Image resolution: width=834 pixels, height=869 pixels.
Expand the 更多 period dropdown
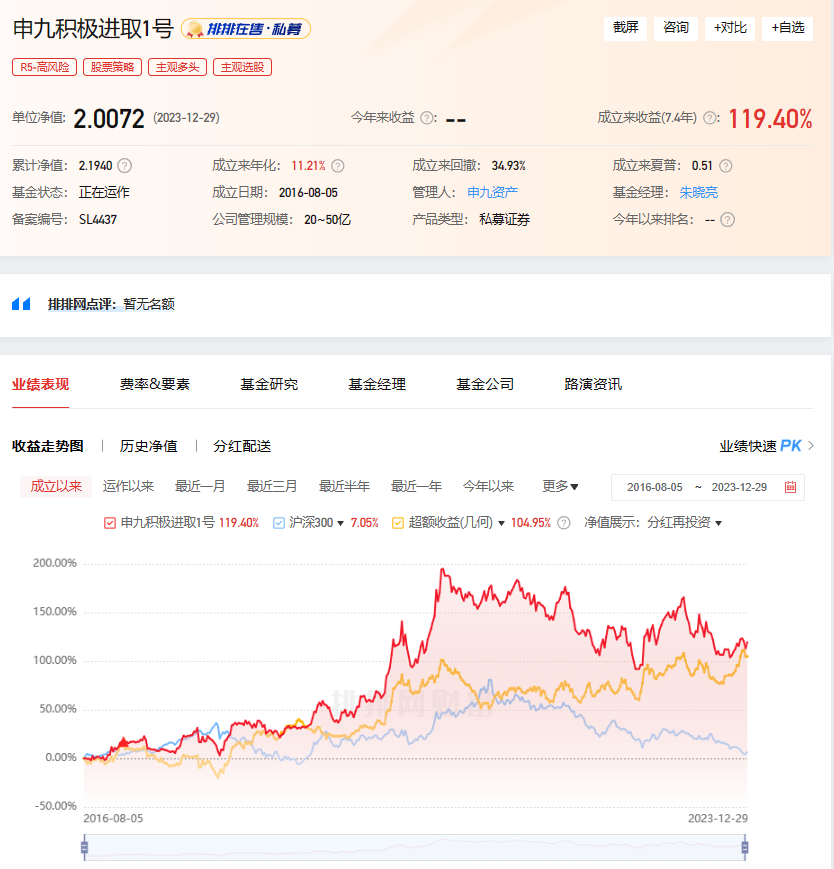click(560, 487)
